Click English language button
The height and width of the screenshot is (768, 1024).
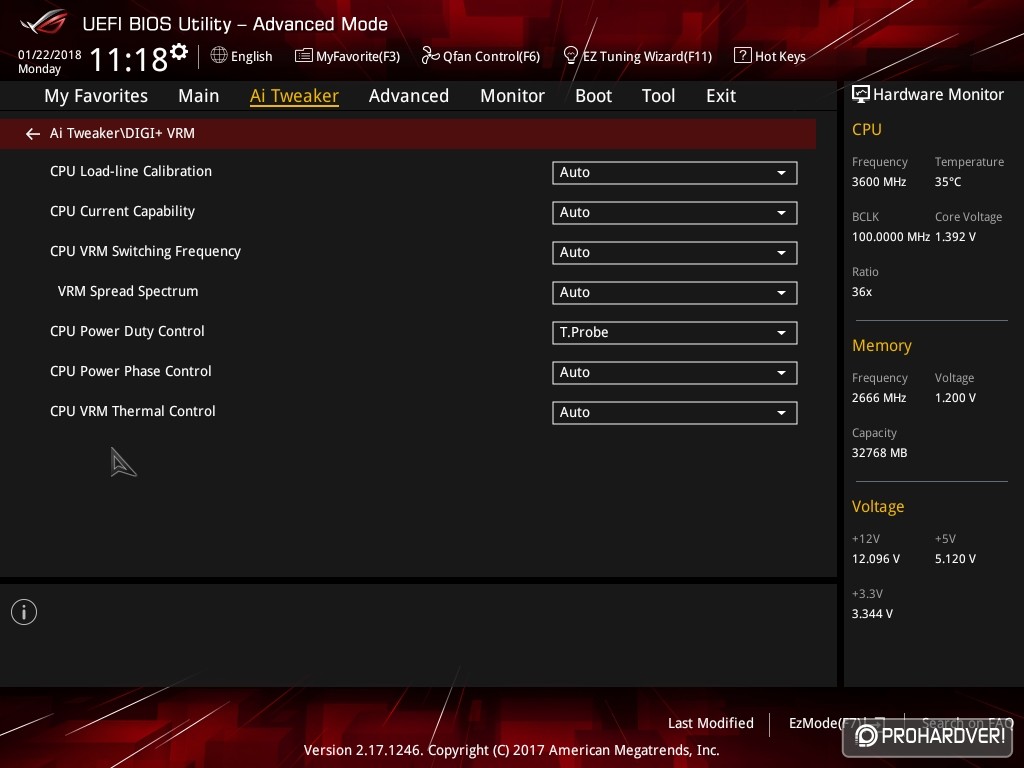coord(251,57)
